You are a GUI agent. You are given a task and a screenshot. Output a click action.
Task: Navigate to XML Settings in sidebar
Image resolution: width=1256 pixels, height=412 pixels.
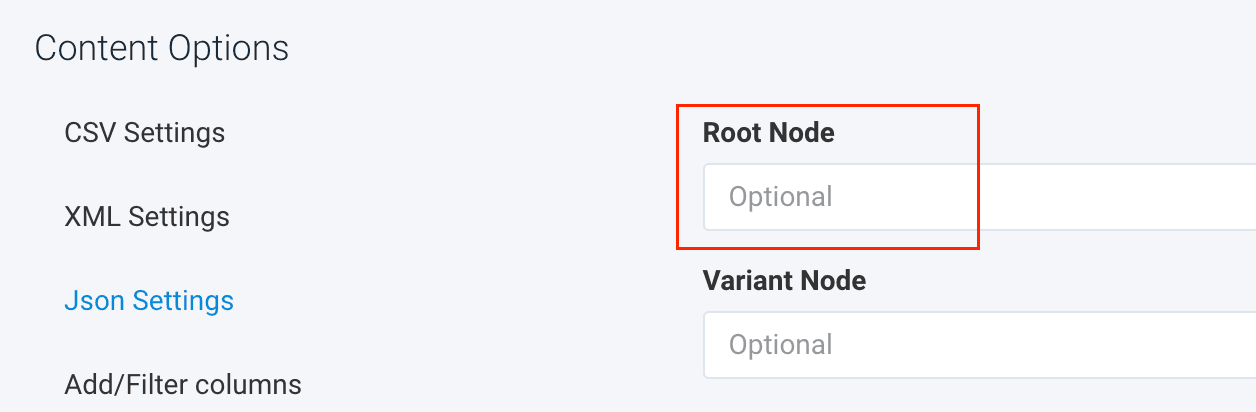click(x=146, y=216)
